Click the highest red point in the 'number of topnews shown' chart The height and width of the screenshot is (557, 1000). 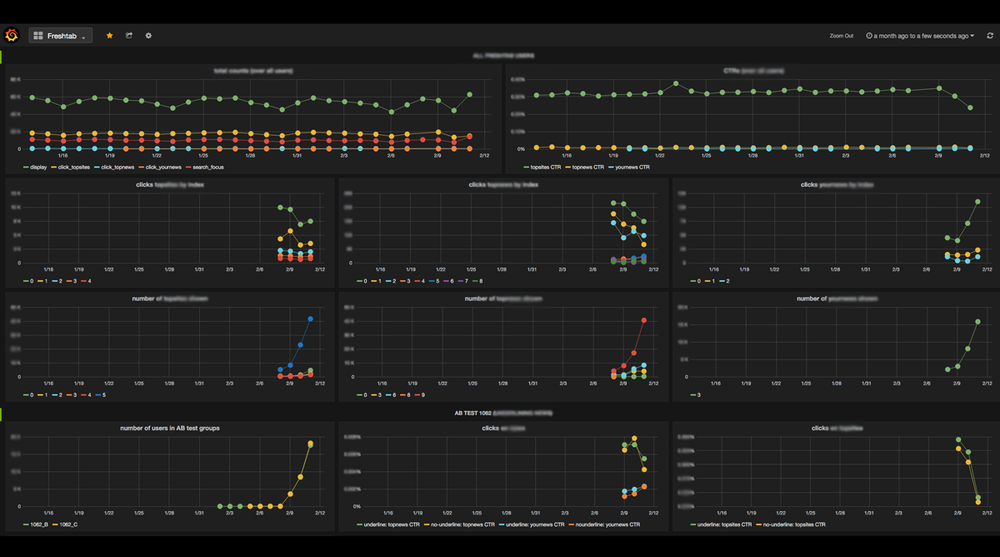(x=644, y=320)
